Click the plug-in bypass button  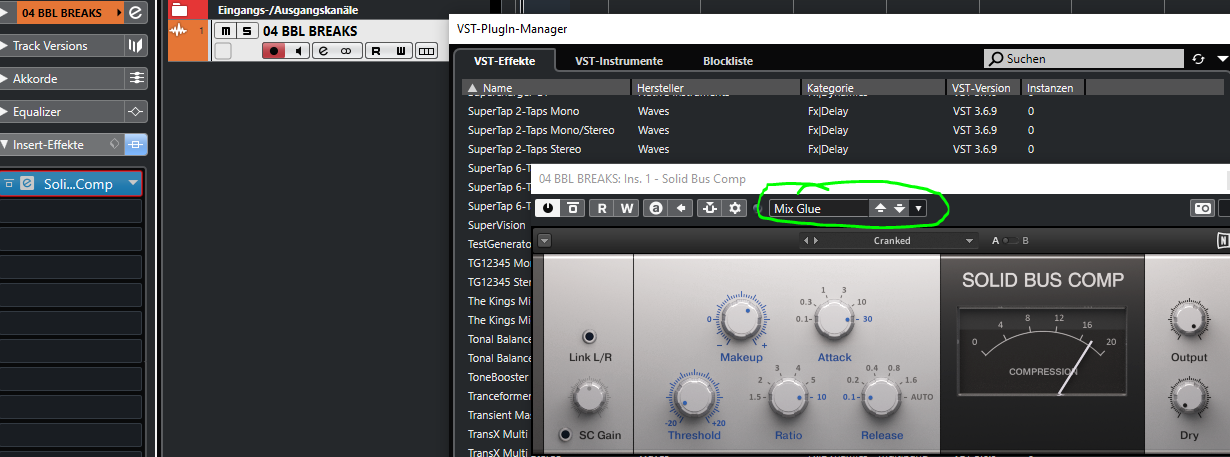click(573, 208)
